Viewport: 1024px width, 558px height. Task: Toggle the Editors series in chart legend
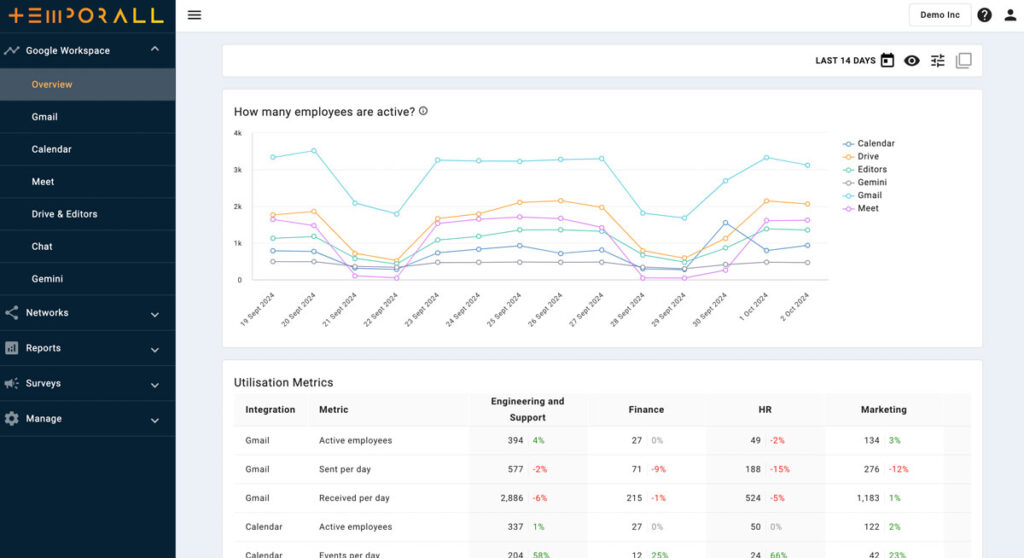tap(865, 169)
